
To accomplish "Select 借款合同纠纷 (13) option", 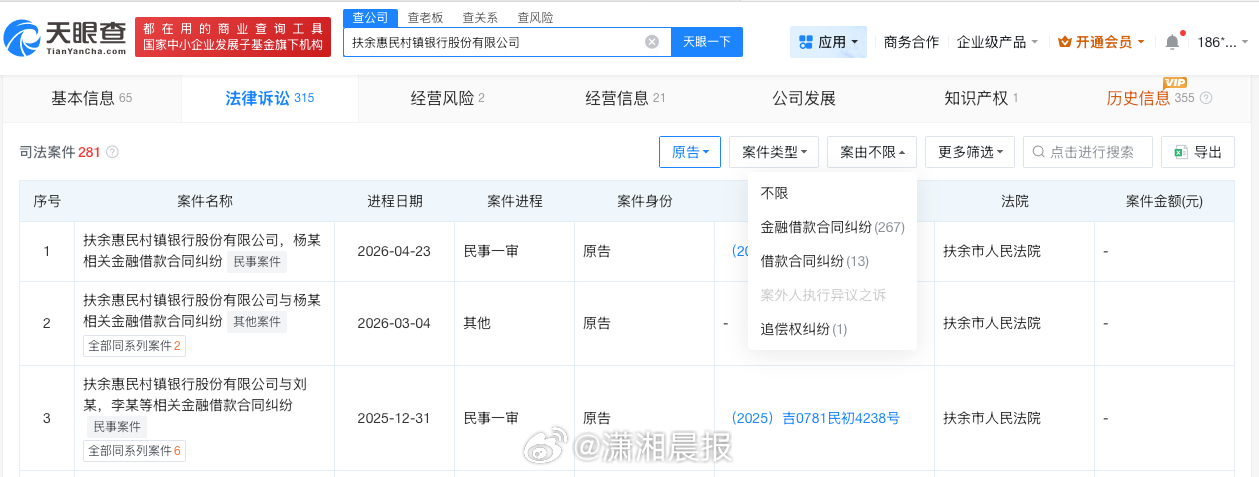I will 832,261.
